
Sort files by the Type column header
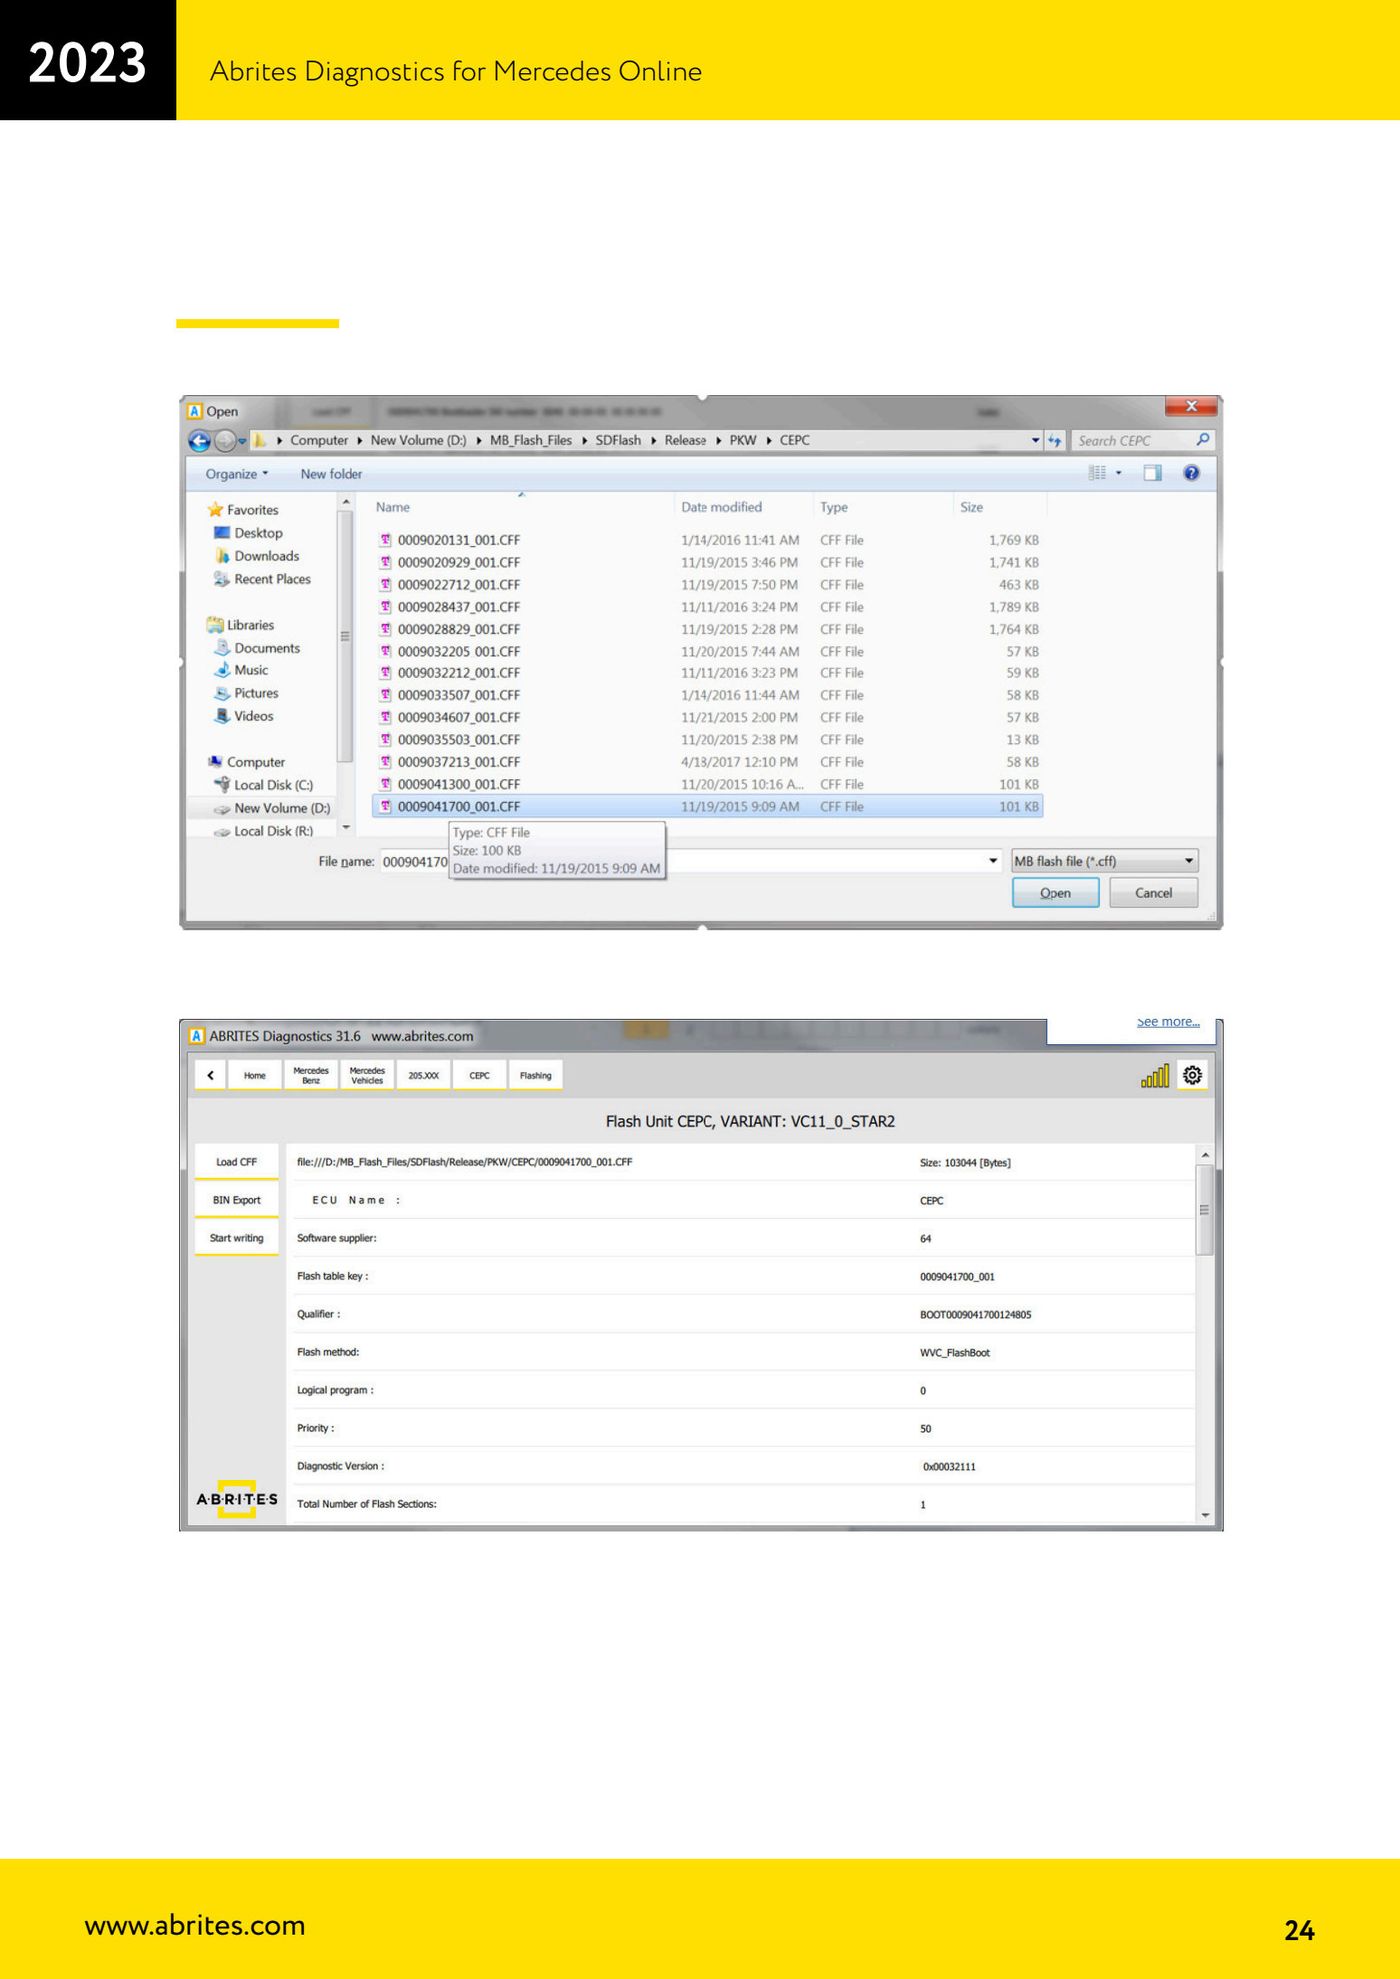coord(834,507)
